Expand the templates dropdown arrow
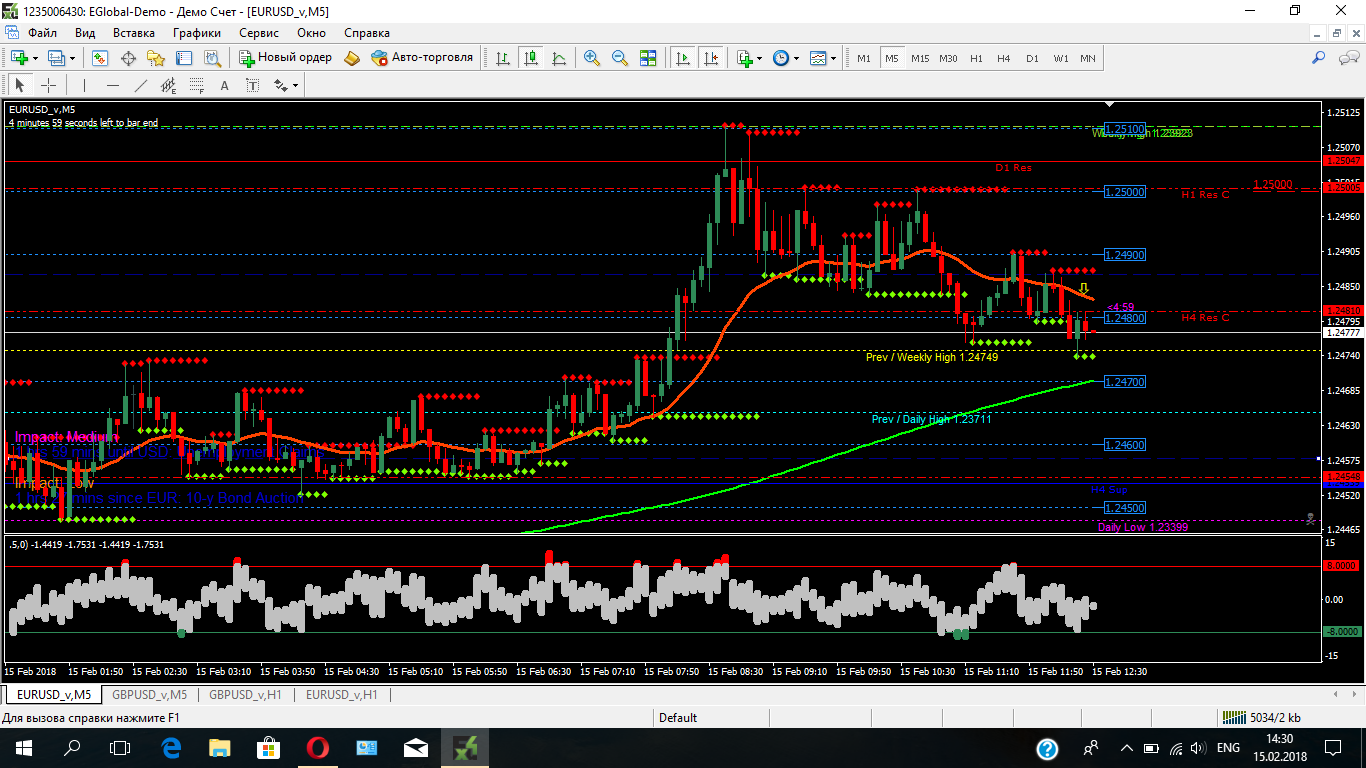Screen dimensions: 1366x768 pyautogui.click(x=834, y=58)
